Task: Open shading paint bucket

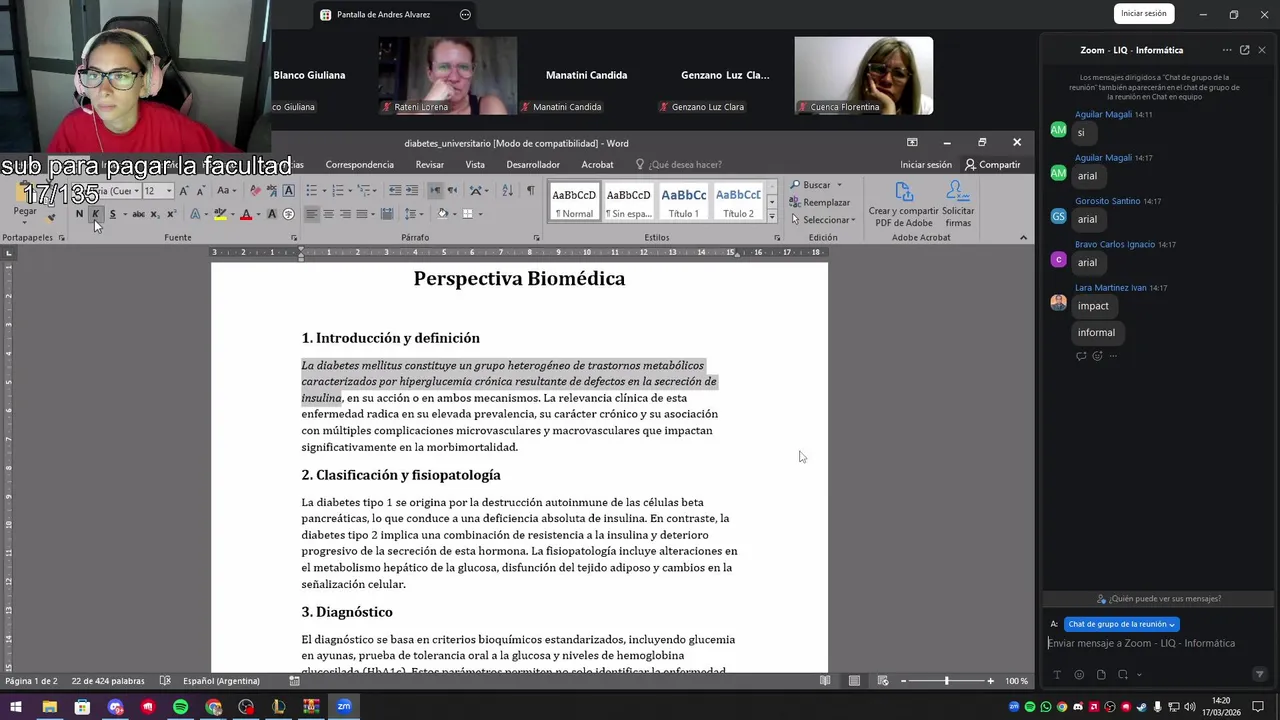Action: (443, 214)
